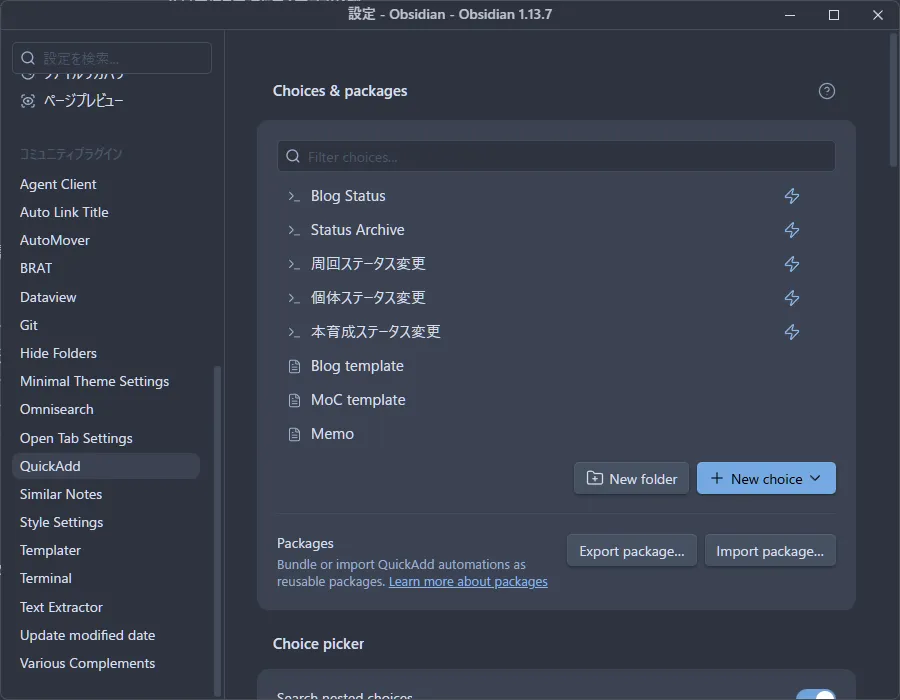
Task: Click the macro icon beside 本育成ステータス変更
Action: pyautogui.click(x=294, y=332)
